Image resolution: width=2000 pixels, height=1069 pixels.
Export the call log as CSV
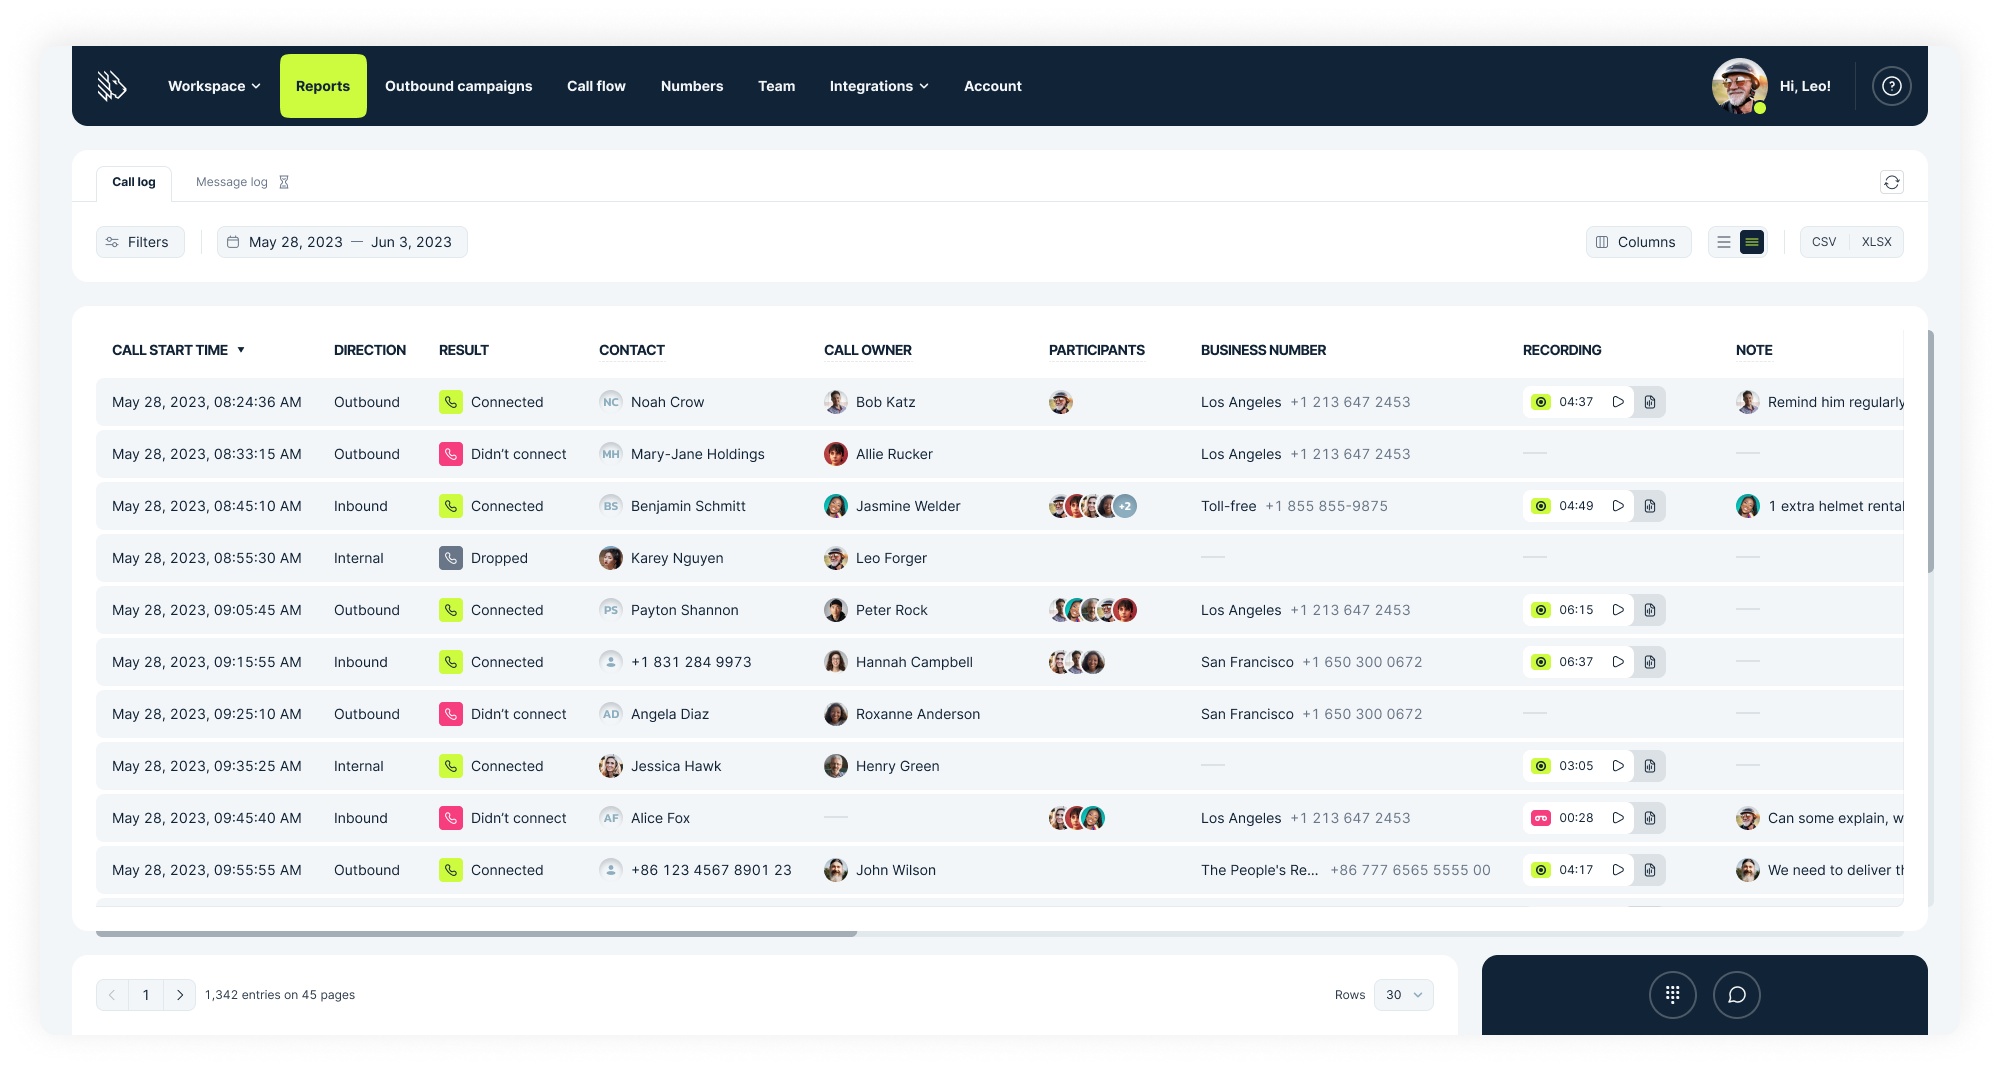(x=1823, y=241)
